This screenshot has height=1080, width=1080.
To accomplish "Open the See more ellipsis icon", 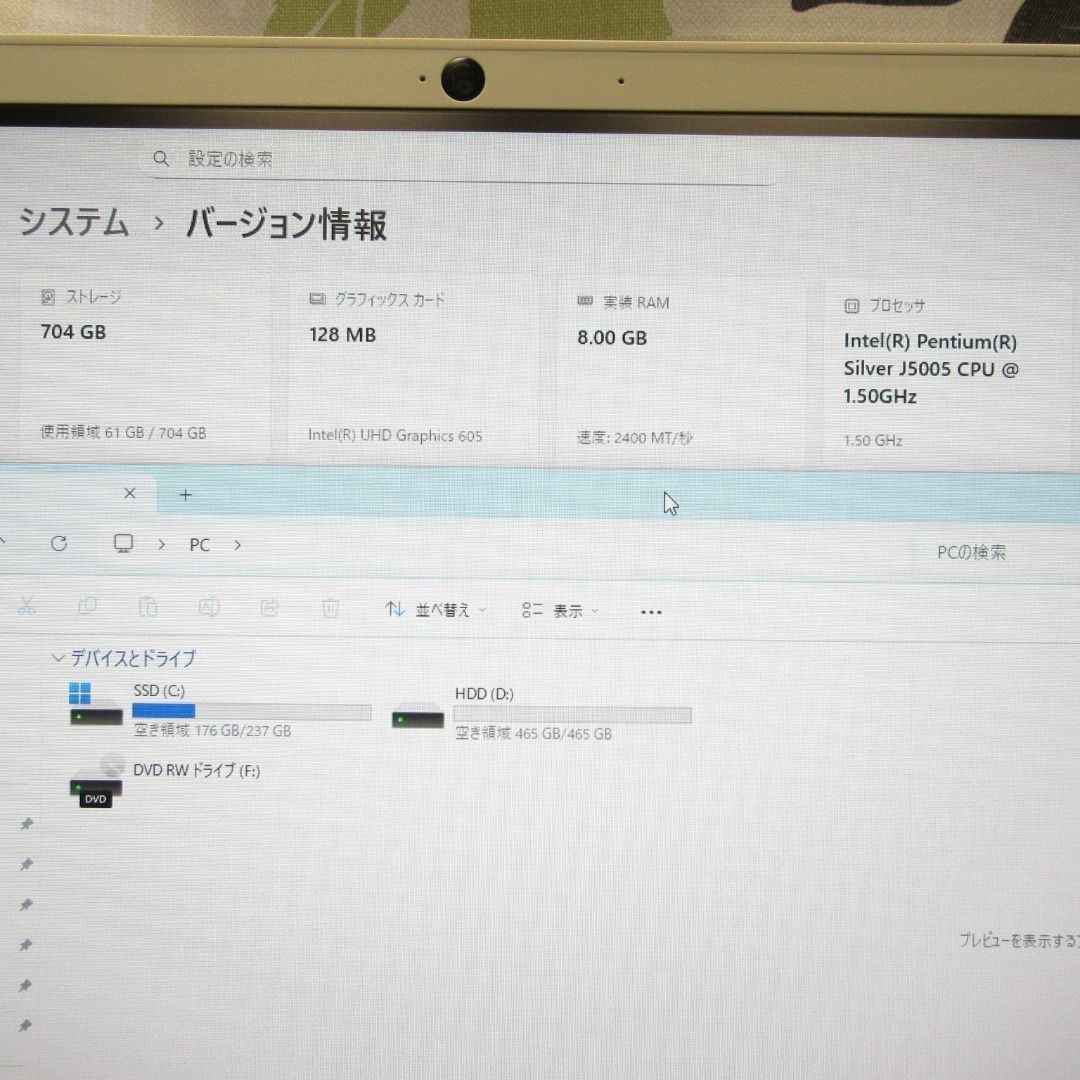I will point(651,611).
